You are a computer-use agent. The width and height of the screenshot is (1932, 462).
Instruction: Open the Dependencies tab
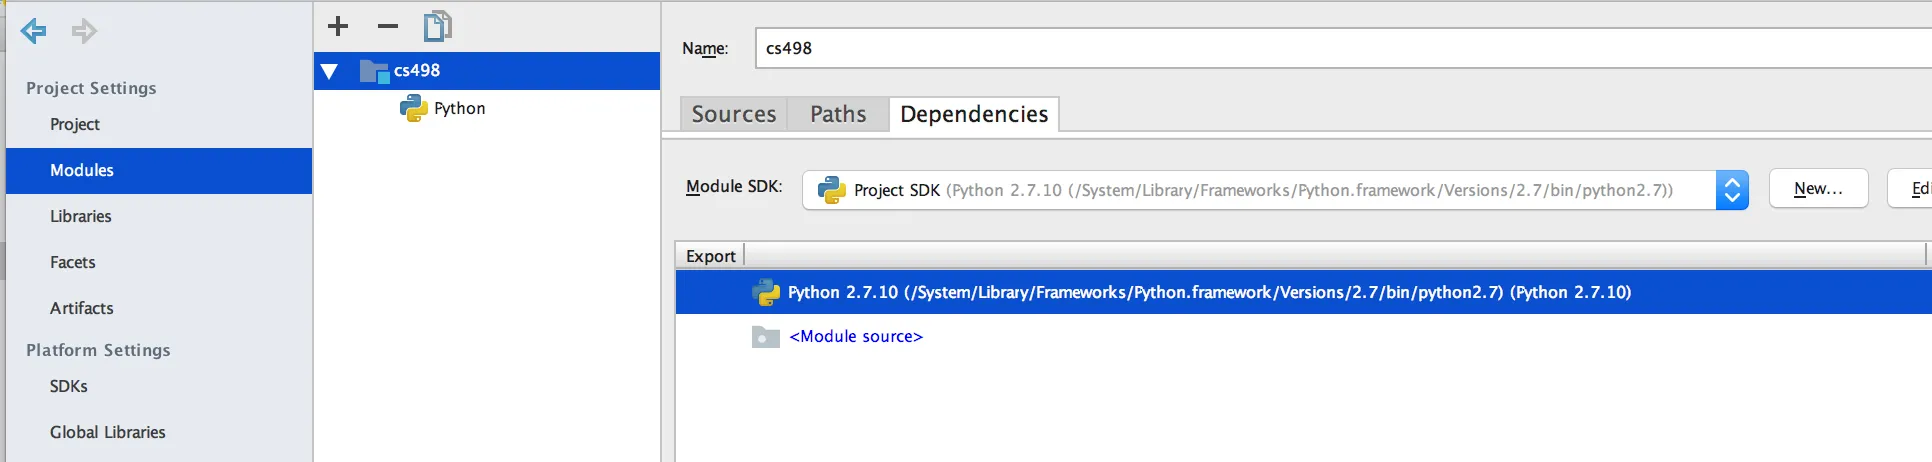click(x=973, y=114)
